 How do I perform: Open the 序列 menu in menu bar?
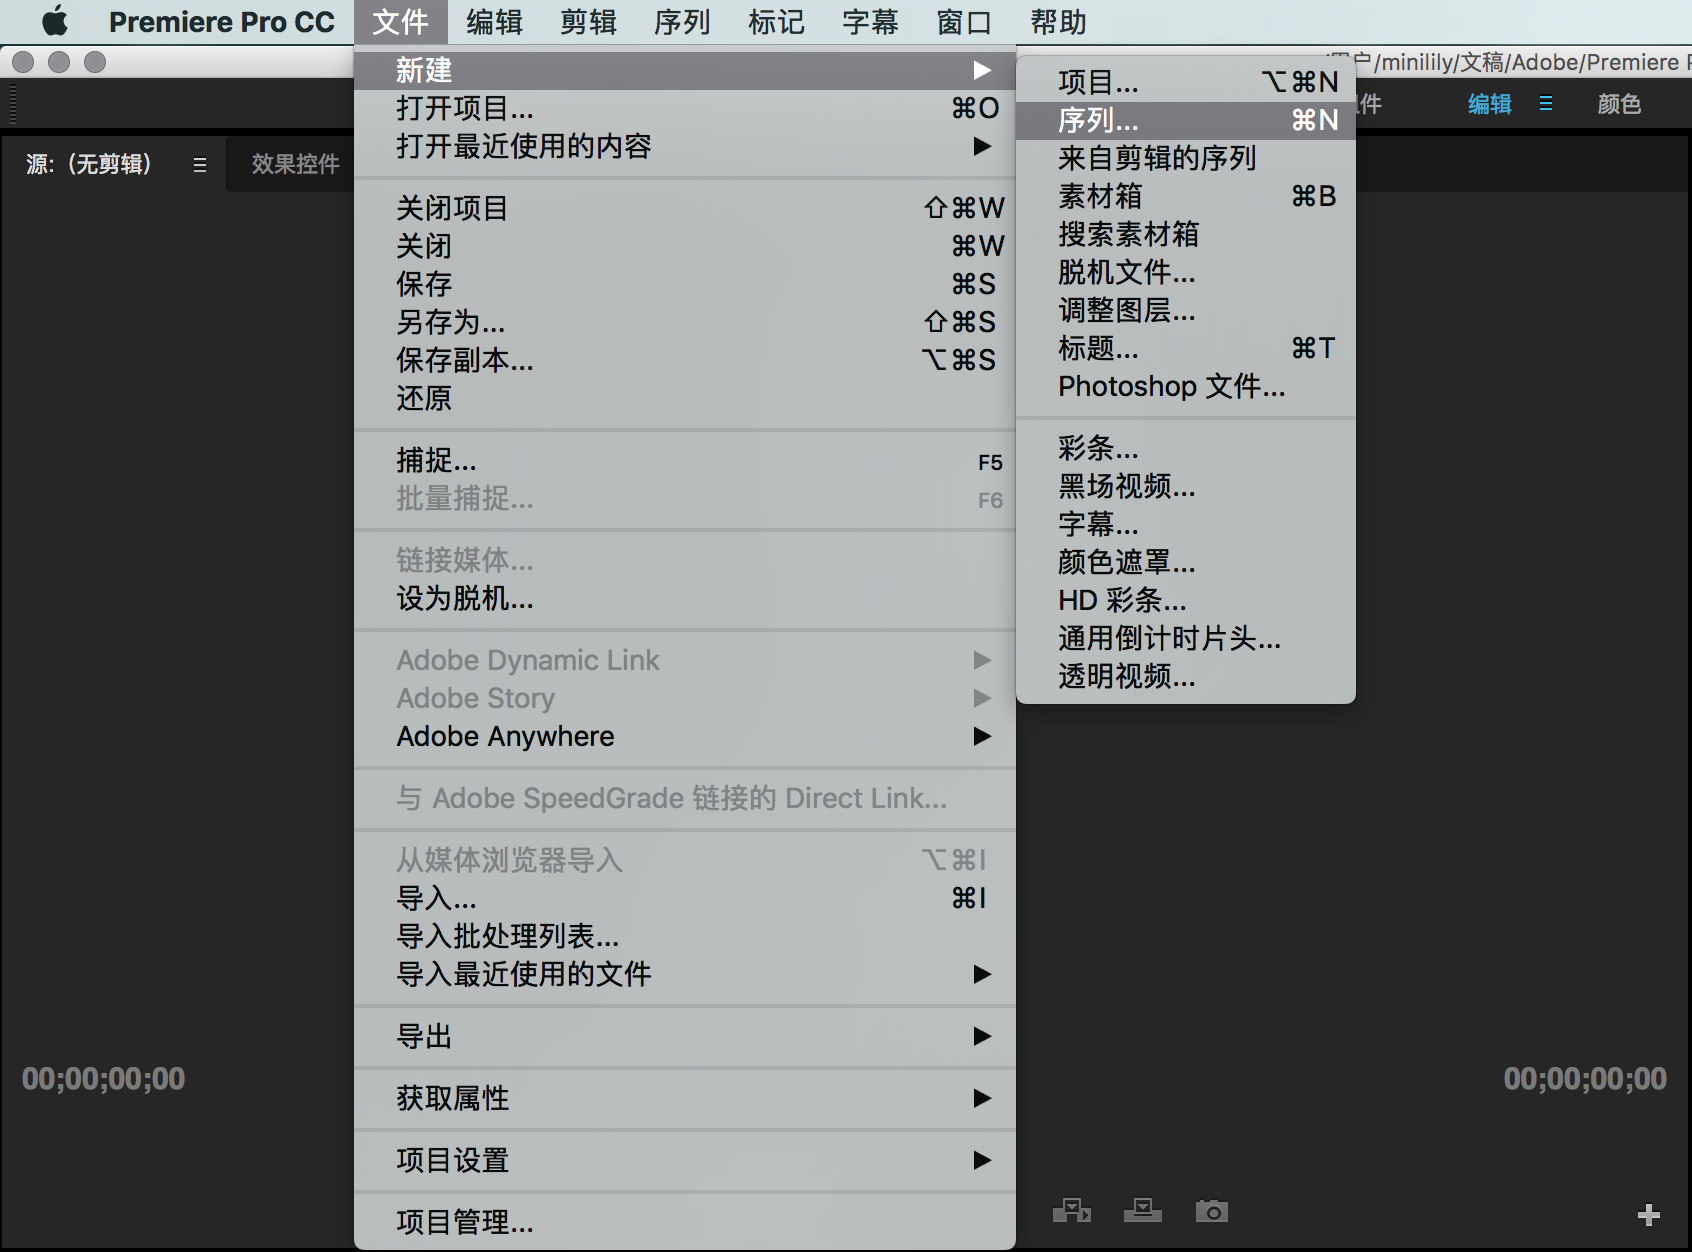(x=682, y=21)
